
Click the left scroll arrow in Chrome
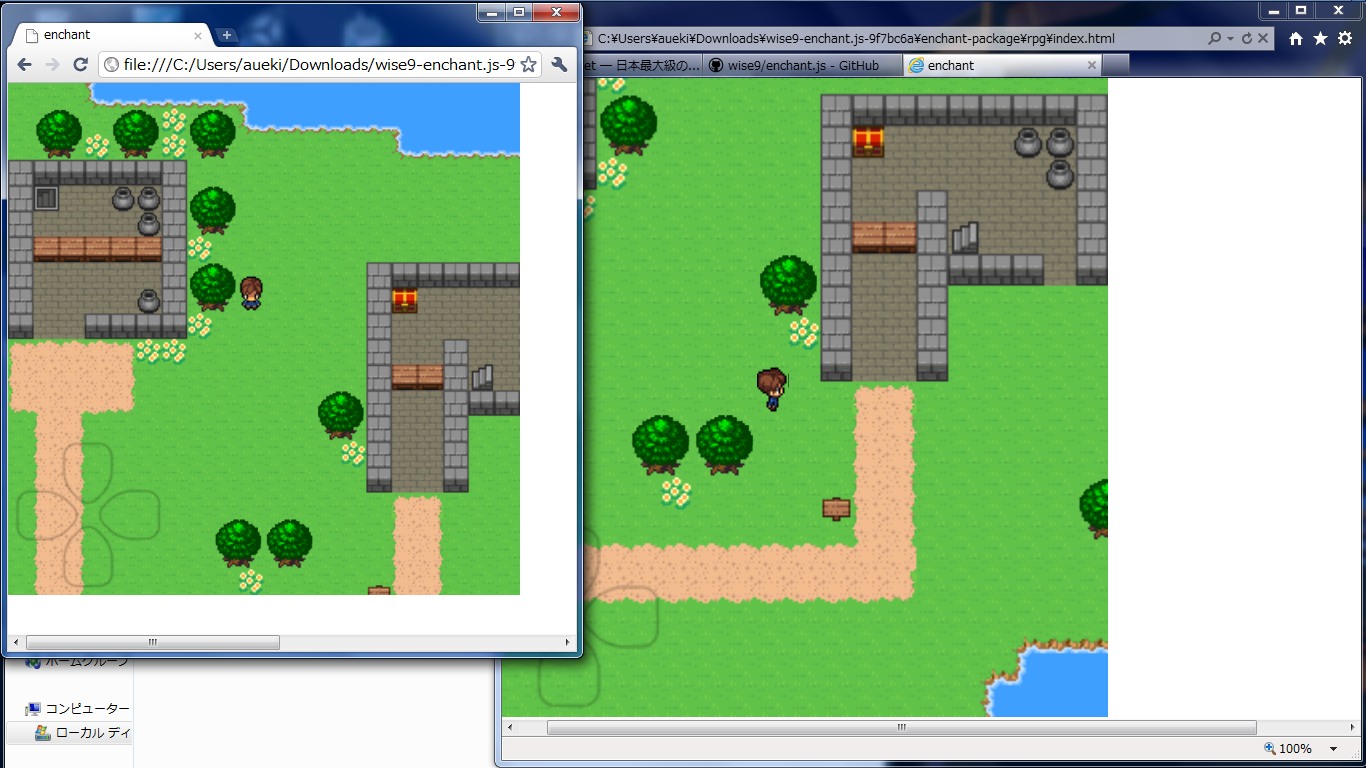point(15,642)
